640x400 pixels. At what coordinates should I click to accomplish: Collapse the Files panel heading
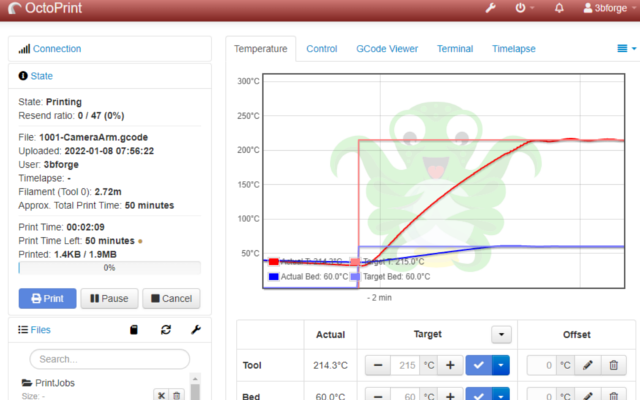[40, 330]
